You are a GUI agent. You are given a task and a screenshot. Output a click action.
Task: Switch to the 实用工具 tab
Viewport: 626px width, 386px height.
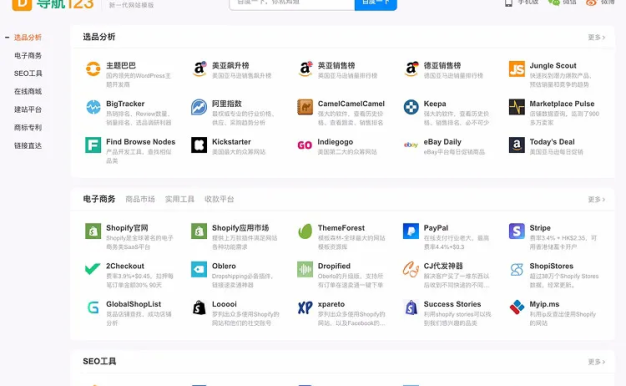(x=180, y=199)
